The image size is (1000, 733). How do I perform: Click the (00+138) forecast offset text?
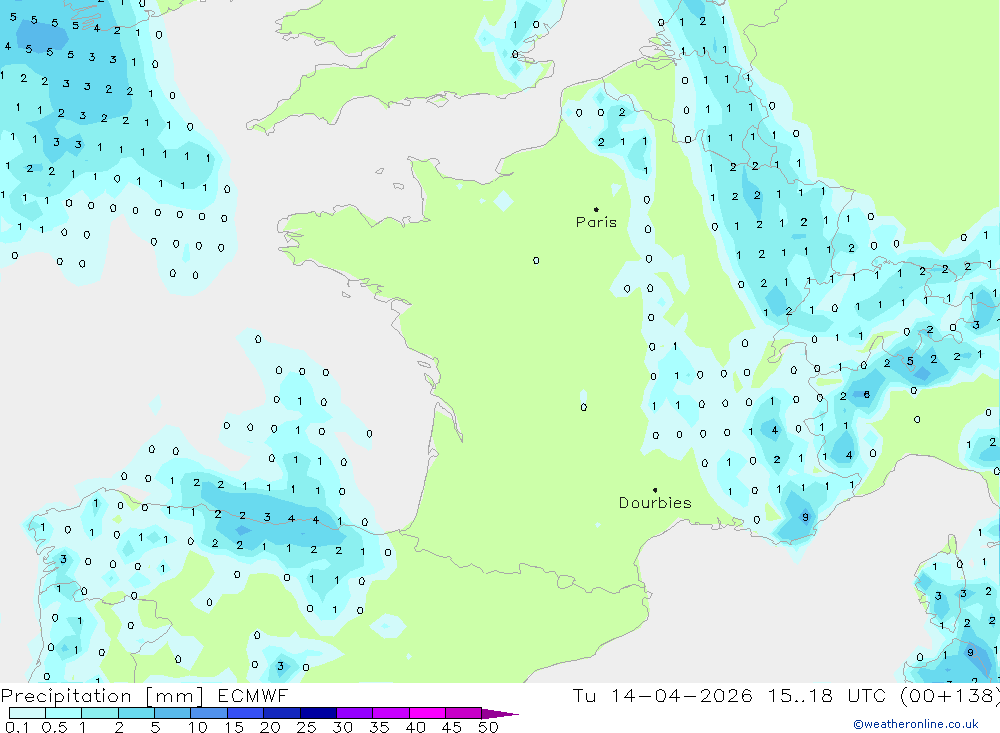pyautogui.click(x=950, y=696)
